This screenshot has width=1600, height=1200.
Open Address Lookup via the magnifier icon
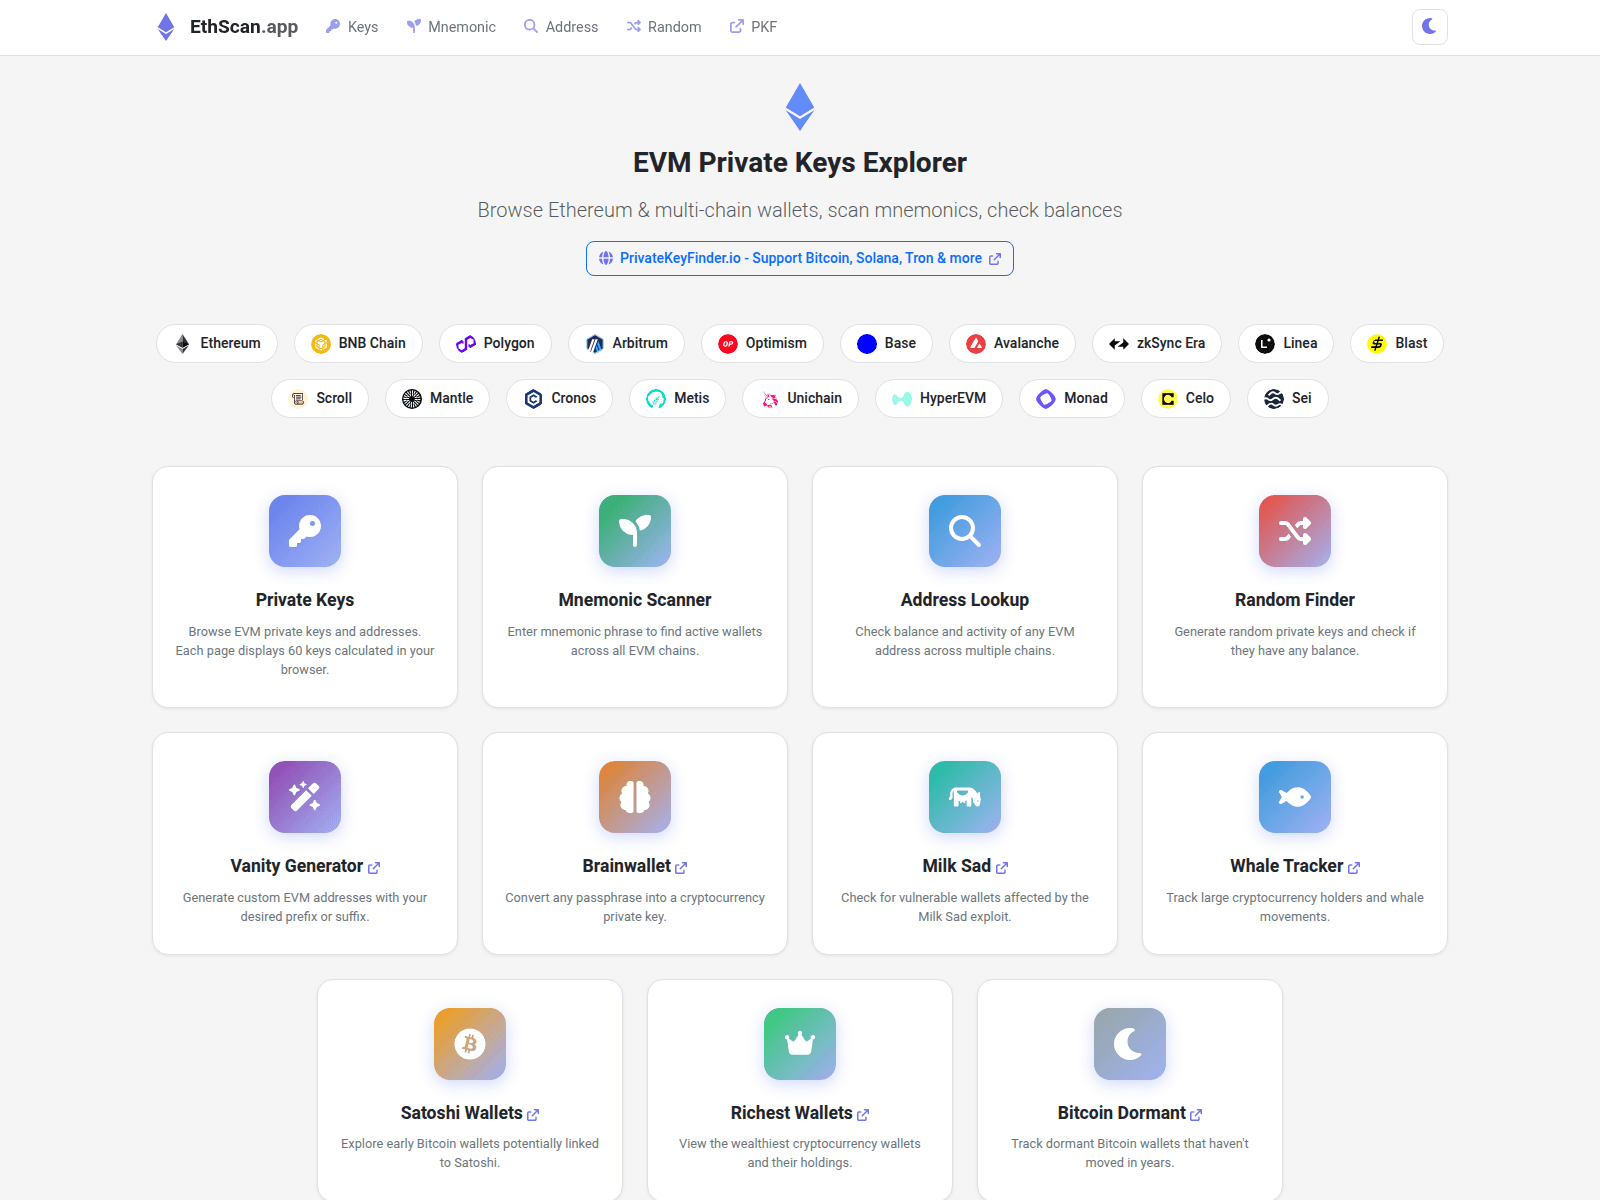pyautogui.click(x=964, y=531)
